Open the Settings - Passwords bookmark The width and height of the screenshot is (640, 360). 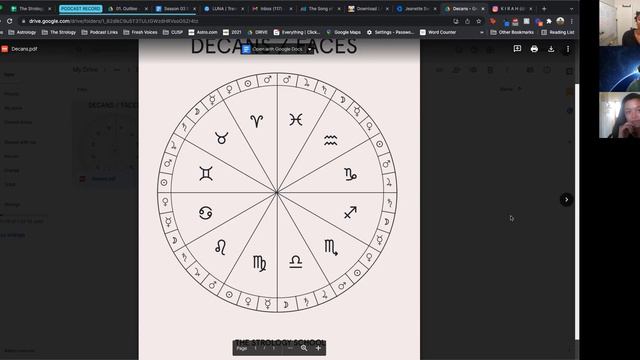(390, 32)
